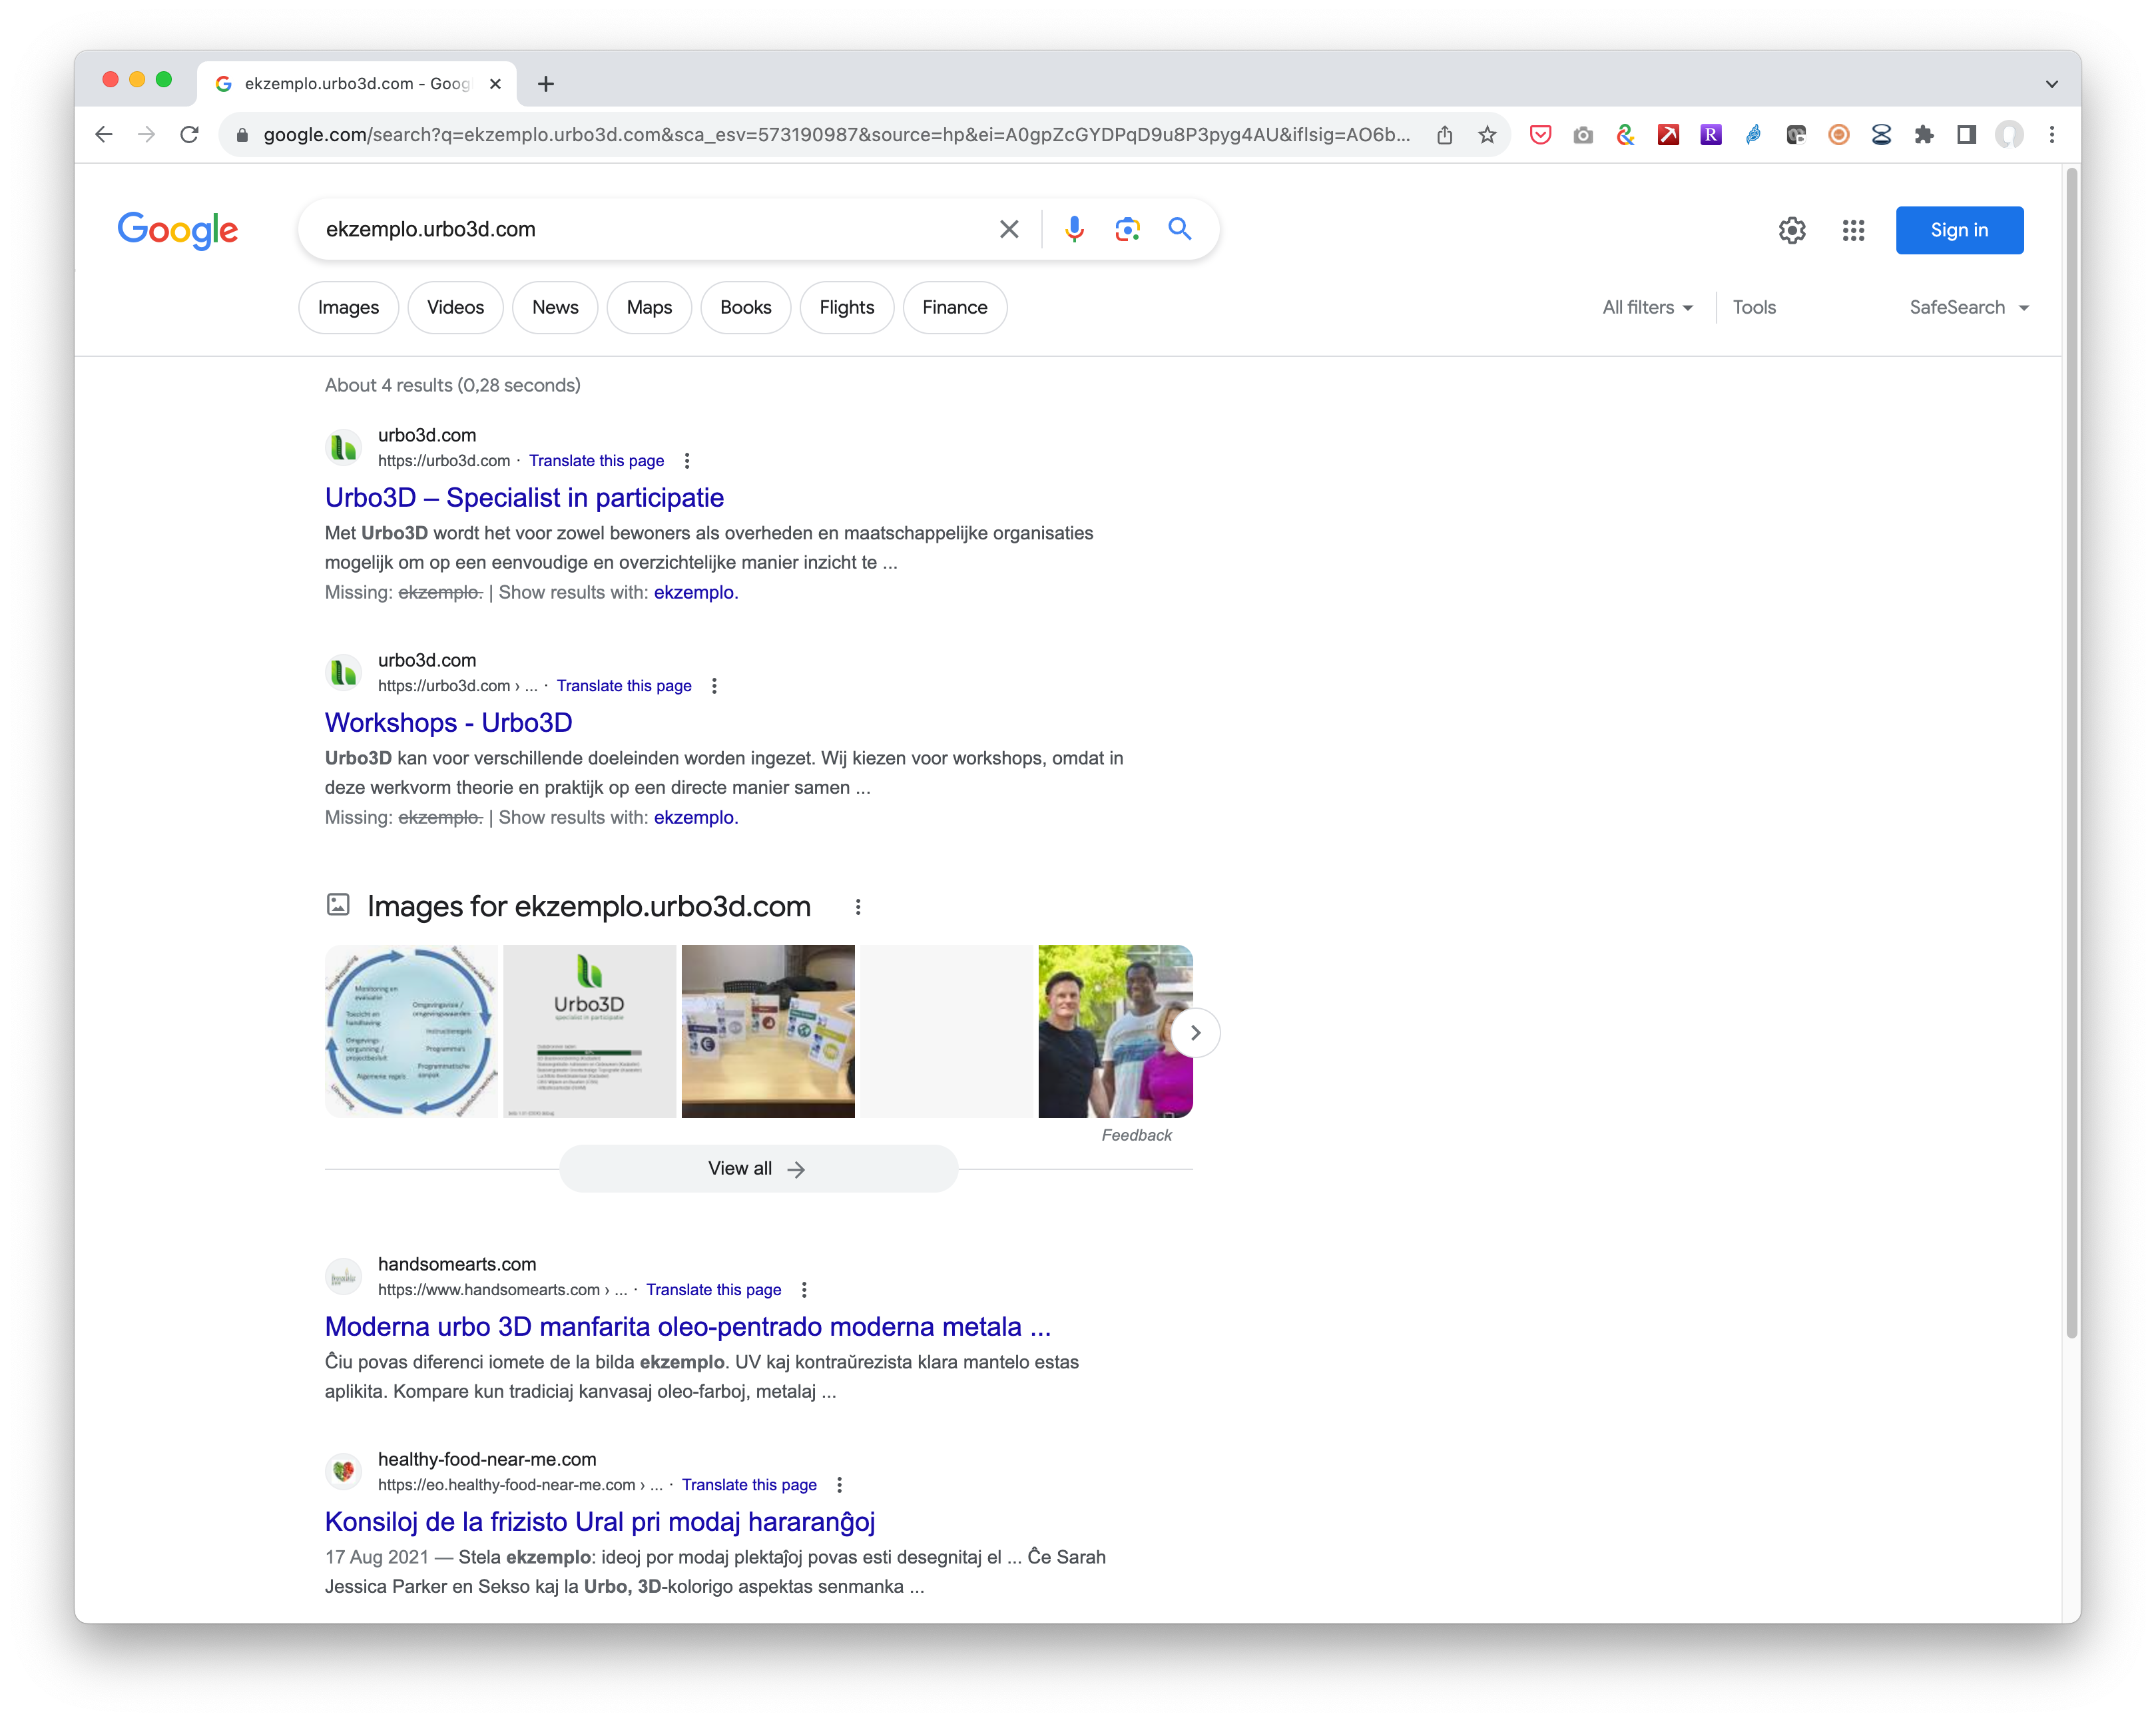Open Google quick settings gear
The image size is (2156, 1722).
point(1792,231)
